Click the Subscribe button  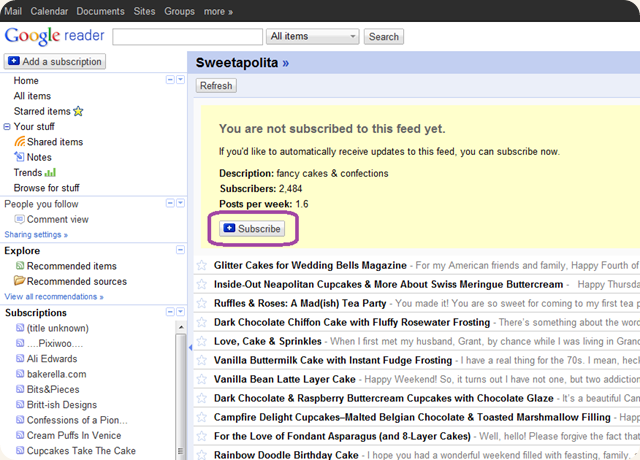[x=252, y=229]
